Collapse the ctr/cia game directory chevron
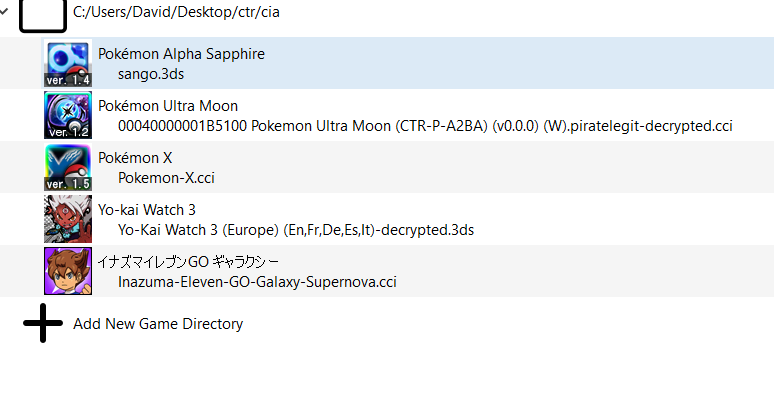Image resolution: width=774 pixels, height=398 pixels. [x=4, y=11]
